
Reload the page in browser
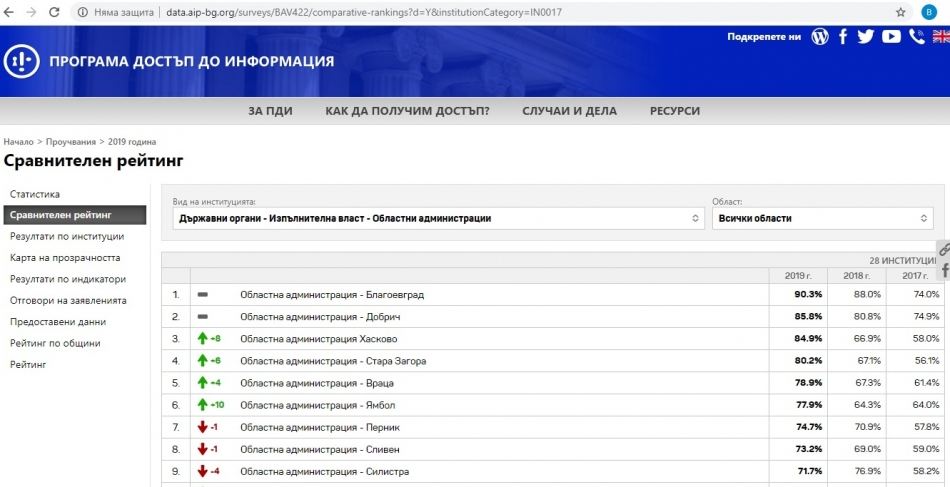(x=55, y=12)
